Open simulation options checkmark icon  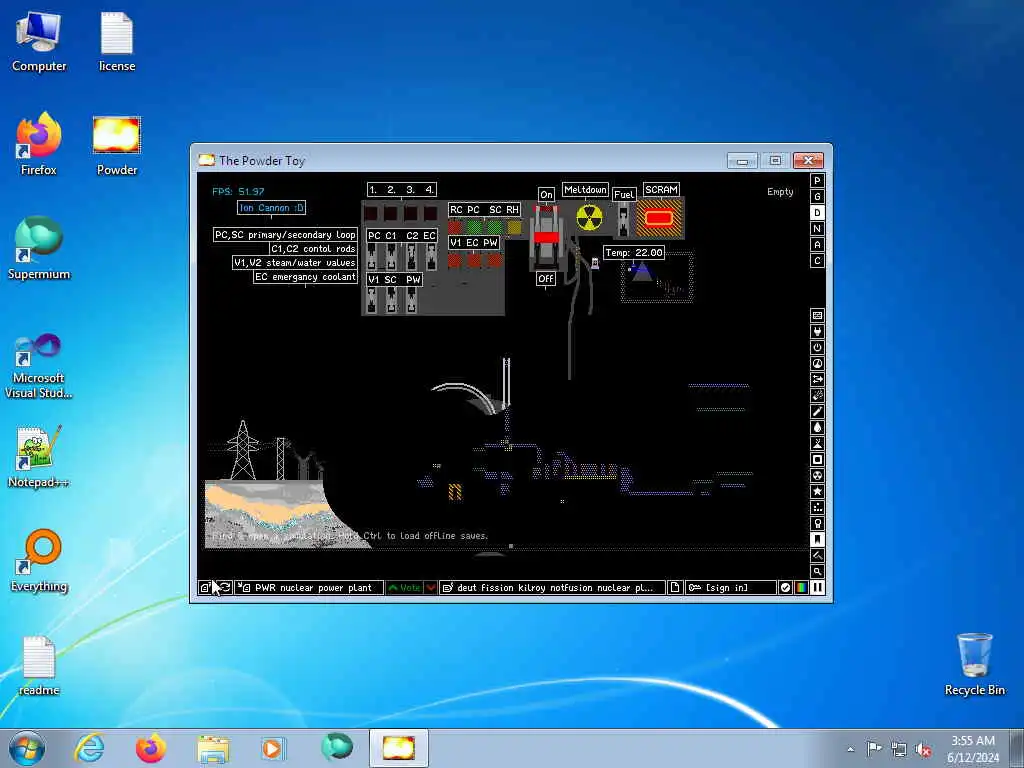pos(786,588)
